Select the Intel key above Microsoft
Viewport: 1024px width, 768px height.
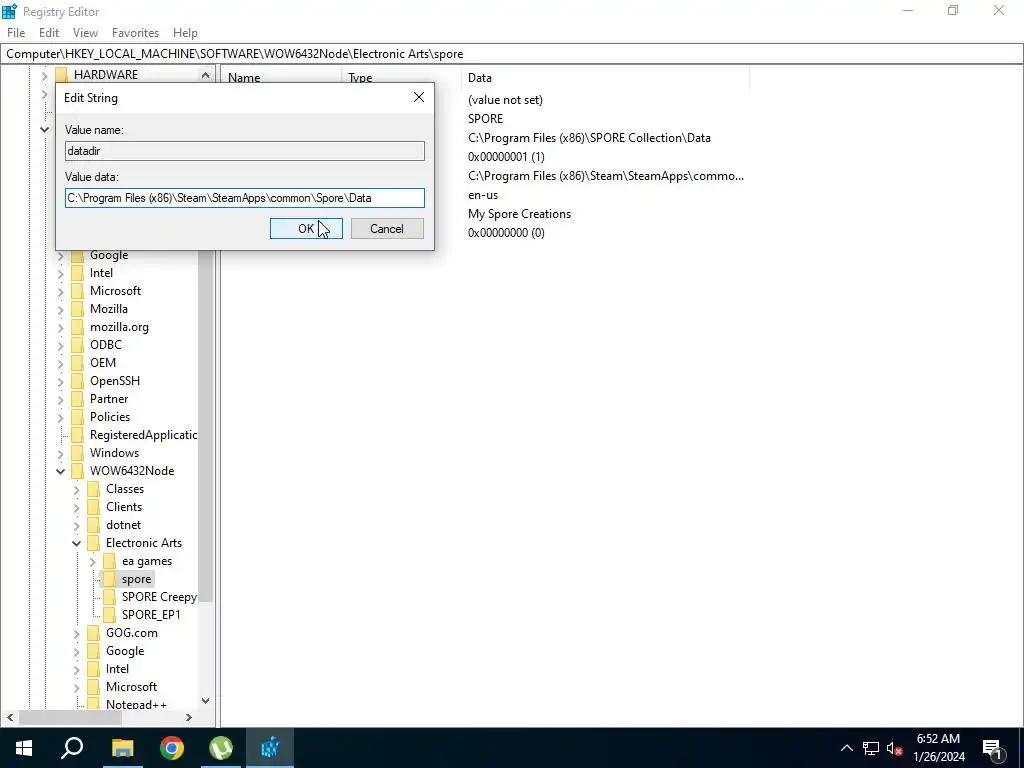(x=101, y=273)
